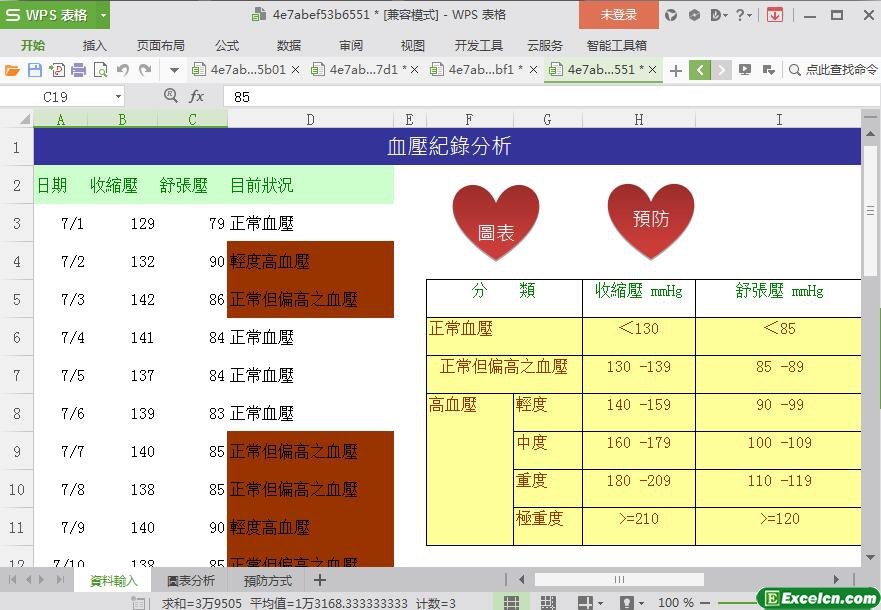The width and height of the screenshot is (881, 610).
Task: Click the vertical scrollbar down arrow
Action: point(870,557)
